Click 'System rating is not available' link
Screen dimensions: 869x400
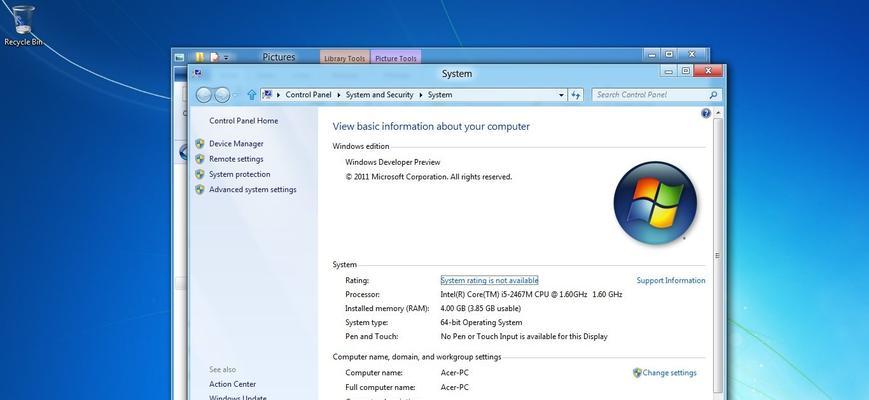(489, 280)
